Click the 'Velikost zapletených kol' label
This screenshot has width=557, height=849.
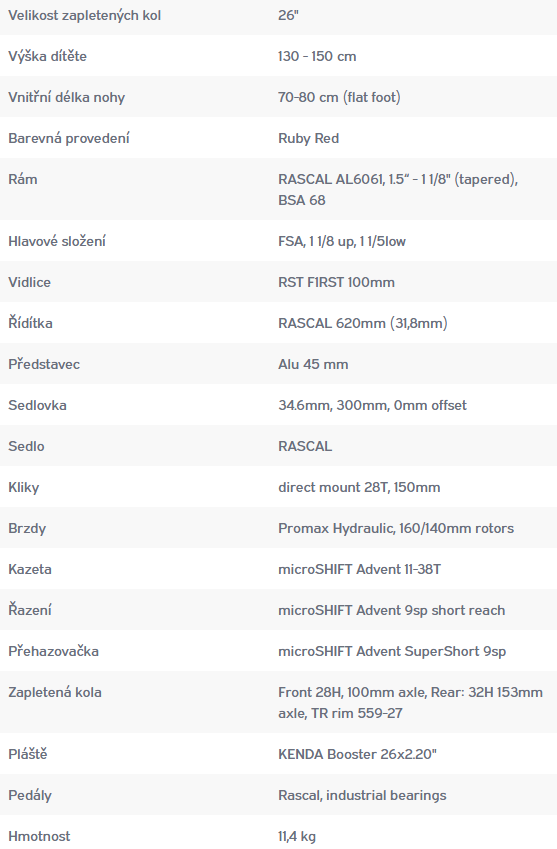point(84,15)
